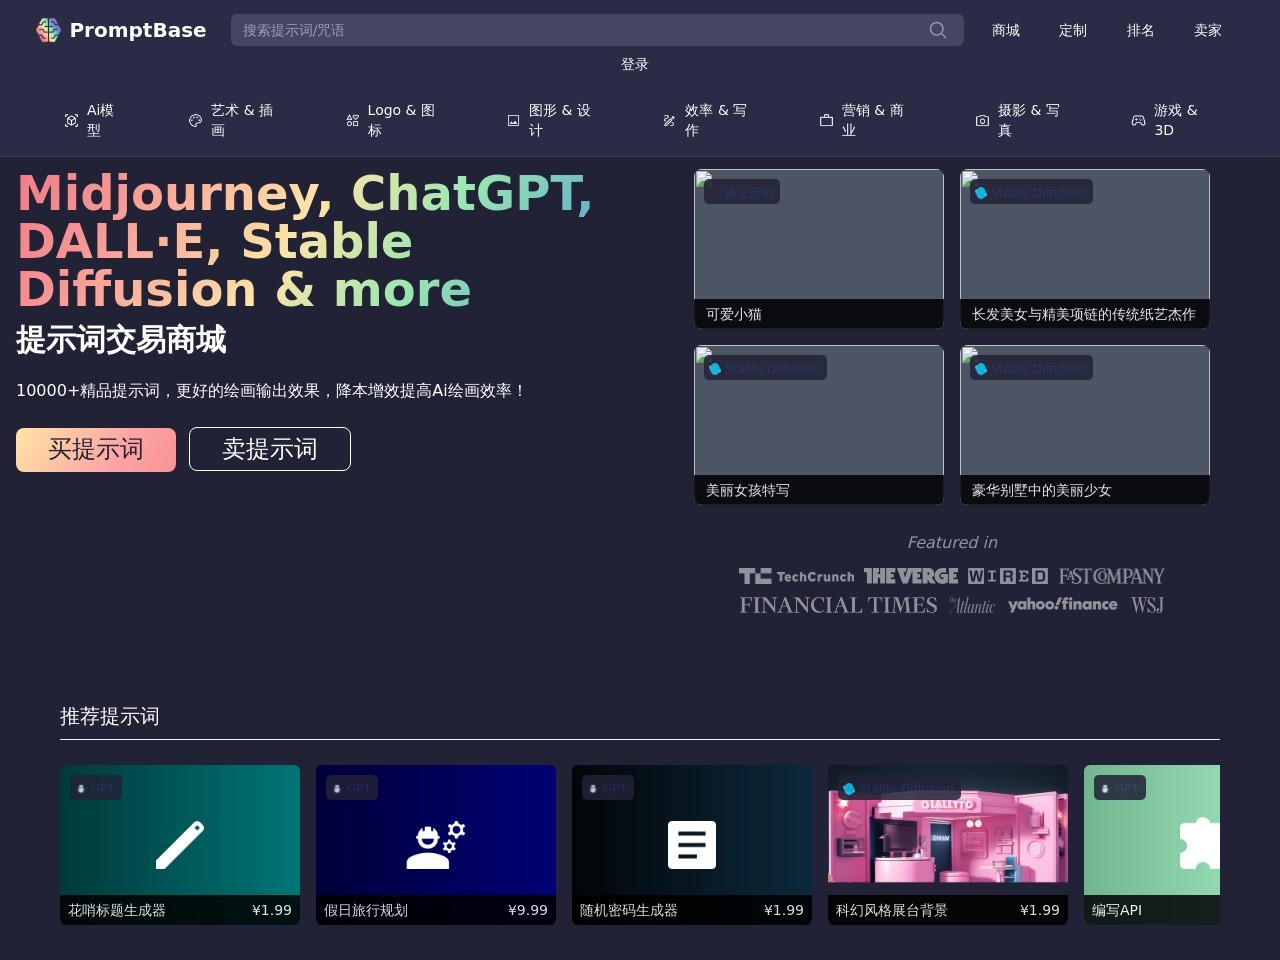Click the camera icon for 摄影 & 写真
1280x960 pixels.
tap(982, 120)
